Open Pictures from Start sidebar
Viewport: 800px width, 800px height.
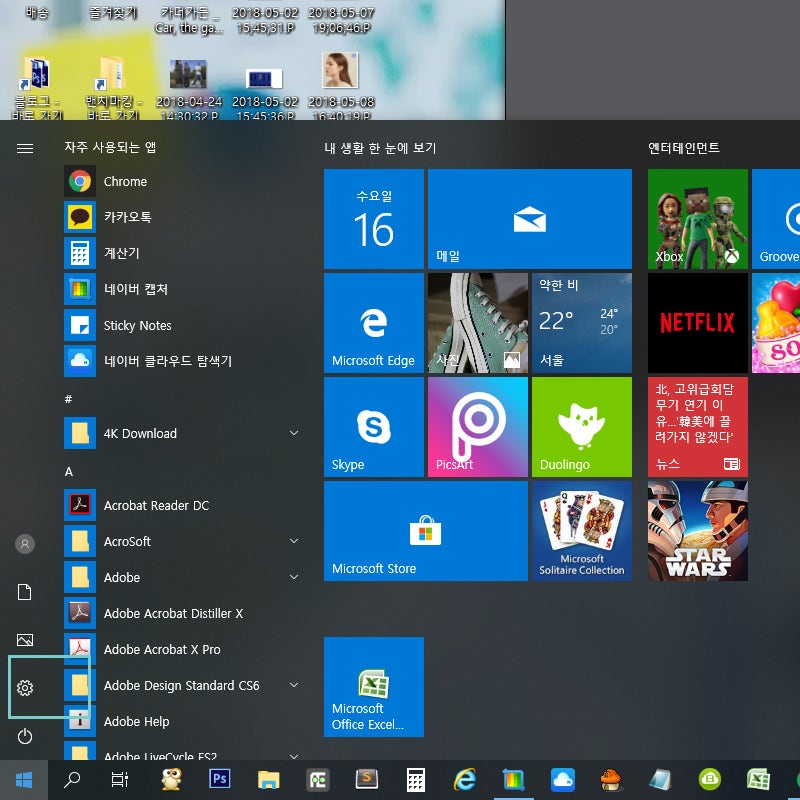click(25, 640)
